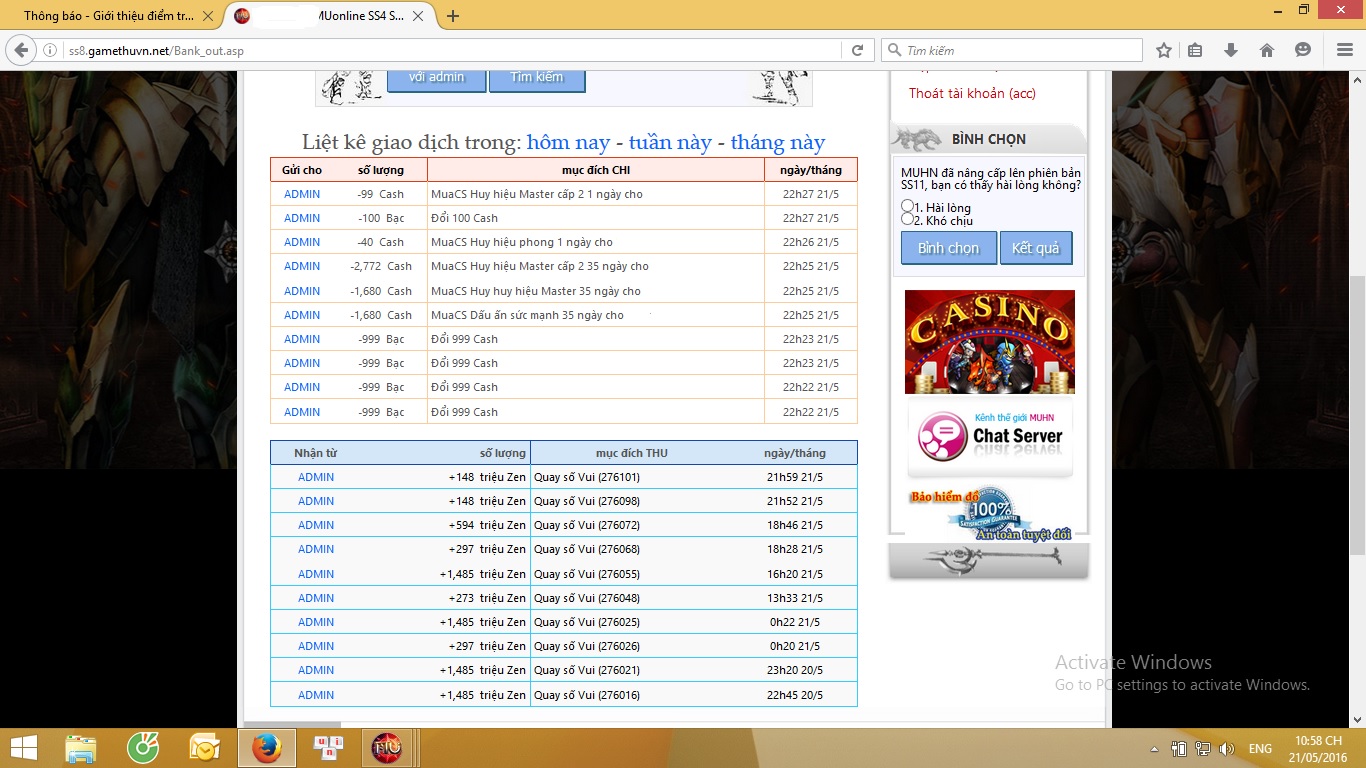
Task: Go to the Firefox home page icon
Action: 1267,50
